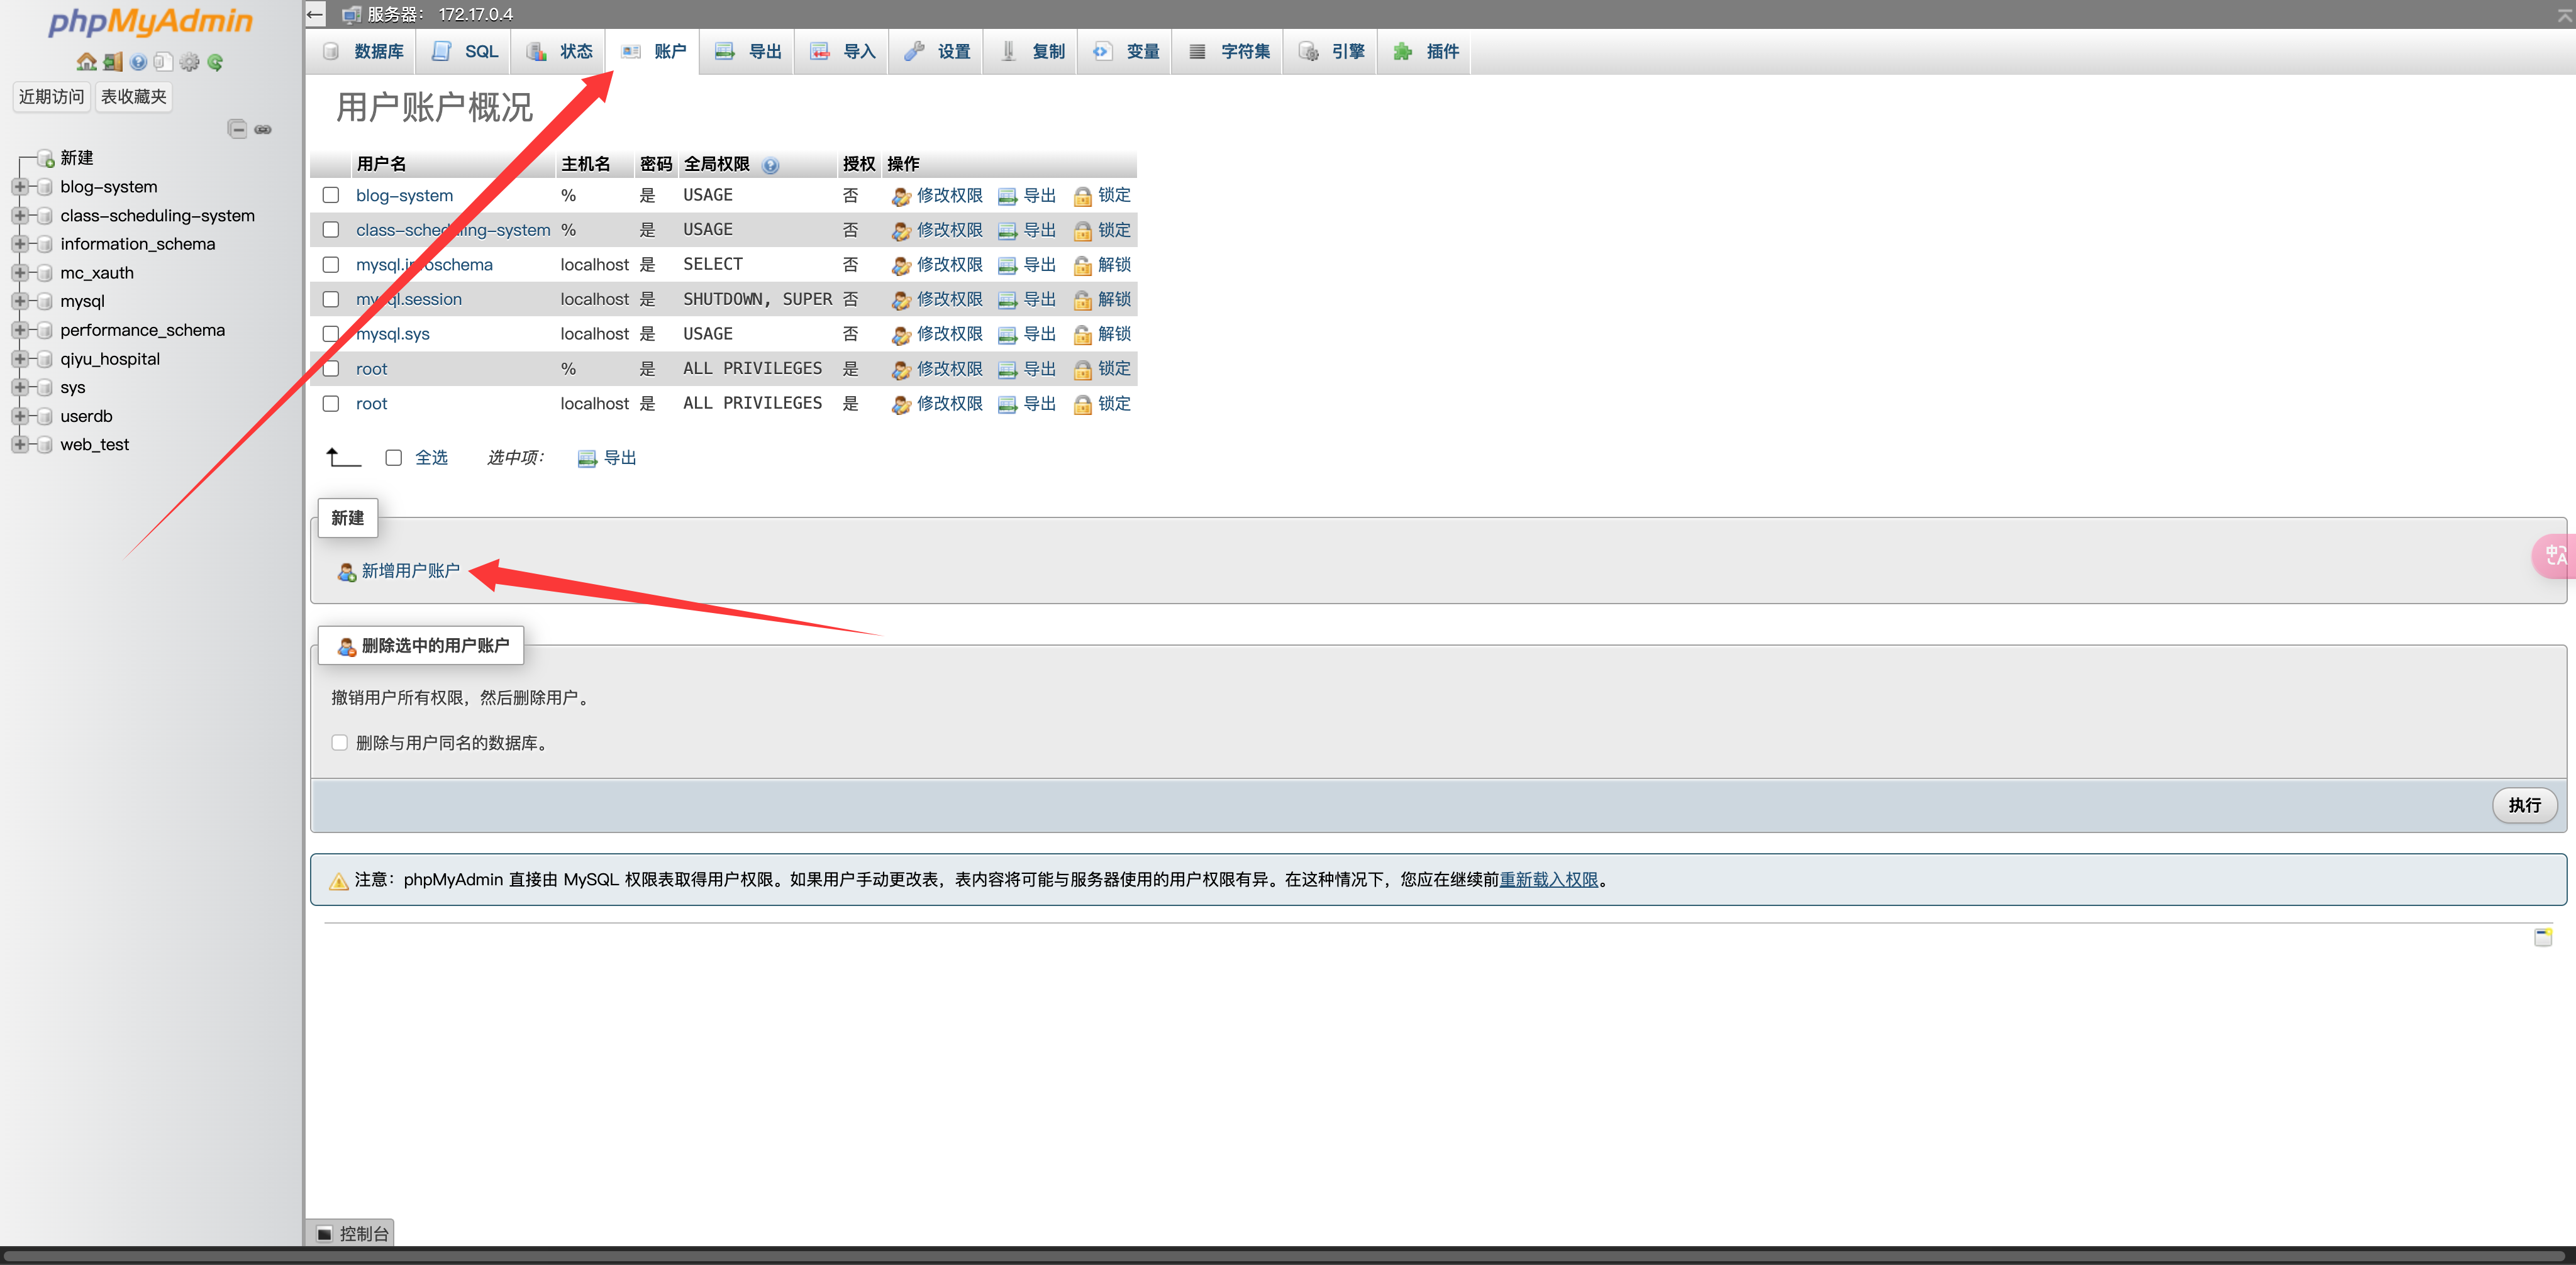2576x1265 pixels.
Task: Enable 删除与用户同名的数据库 checkbox
Action: pos(340,743)
